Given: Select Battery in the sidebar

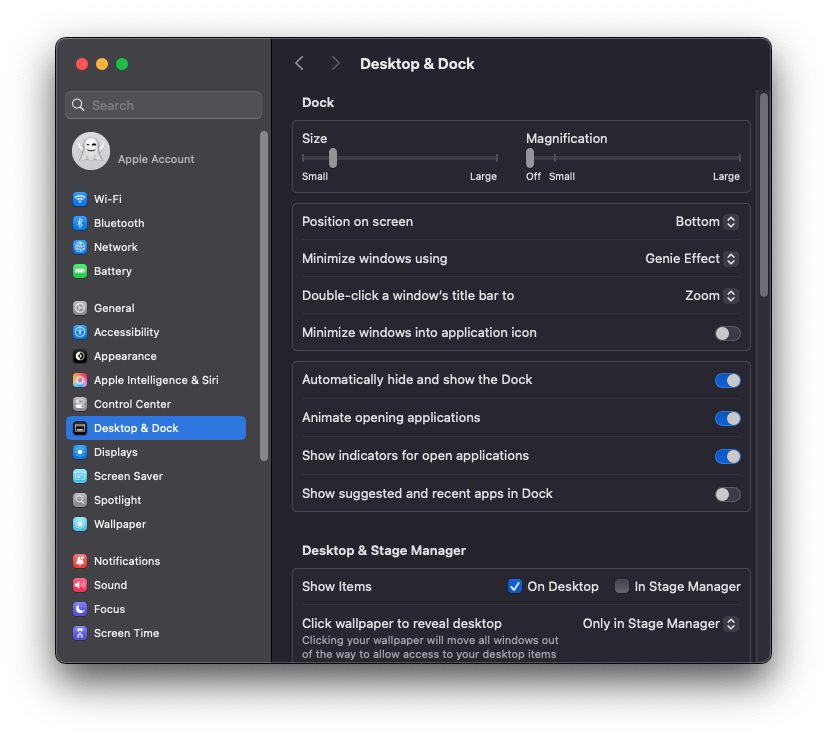Looking at the screenshot, I should [156, 271].
